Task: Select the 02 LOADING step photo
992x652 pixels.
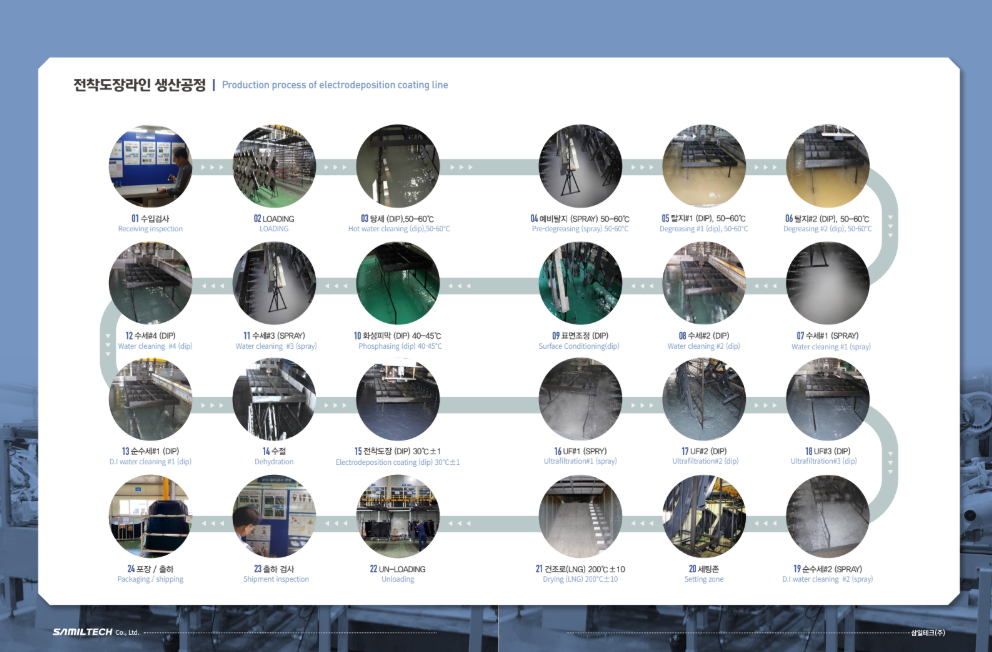Action: coord(274,166)
